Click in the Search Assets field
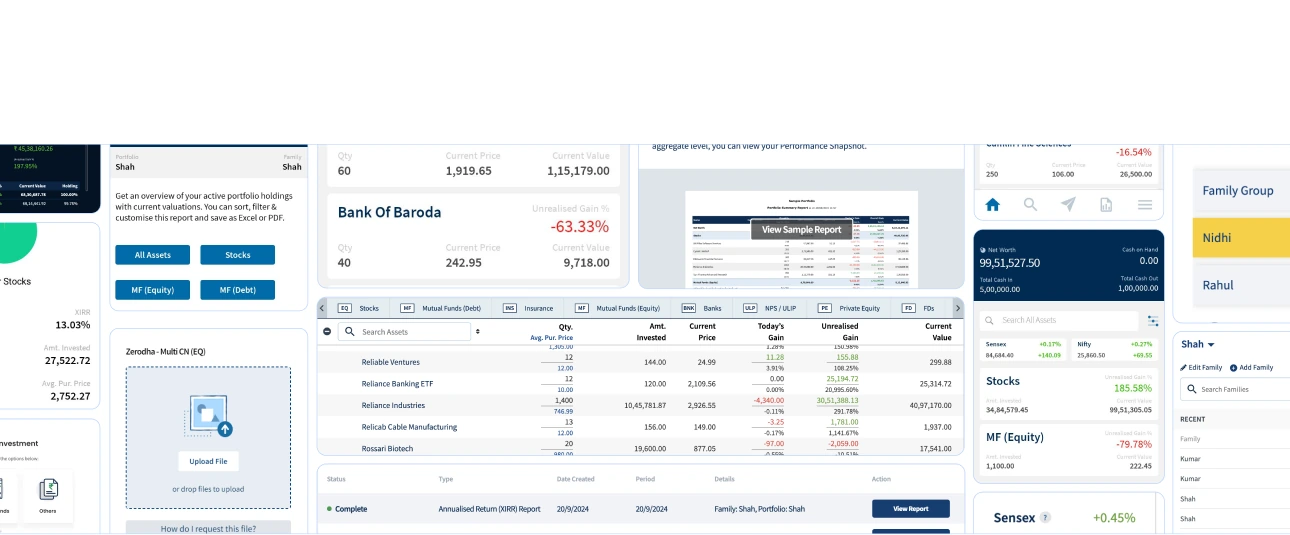Viewport: 1290px width, 535px height. pos(404,331)
